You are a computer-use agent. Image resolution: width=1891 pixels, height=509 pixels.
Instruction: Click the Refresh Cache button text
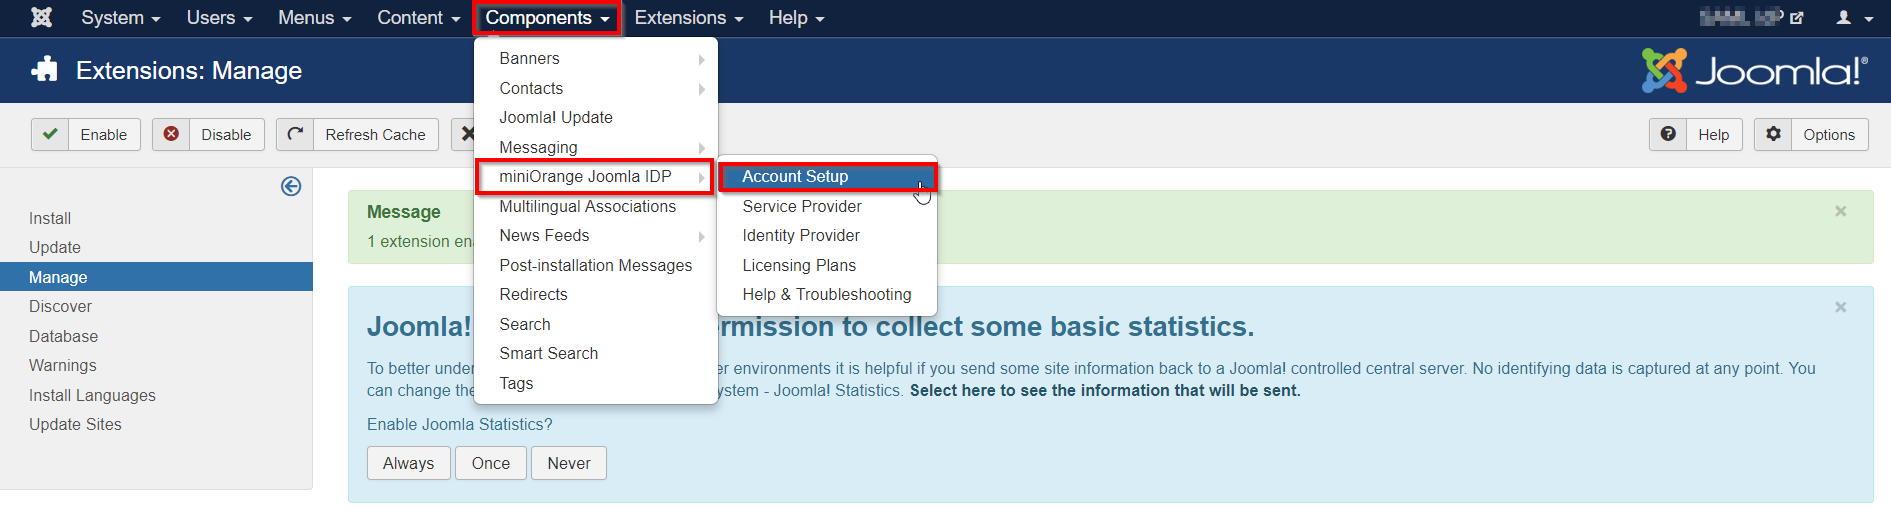(375, 135)
